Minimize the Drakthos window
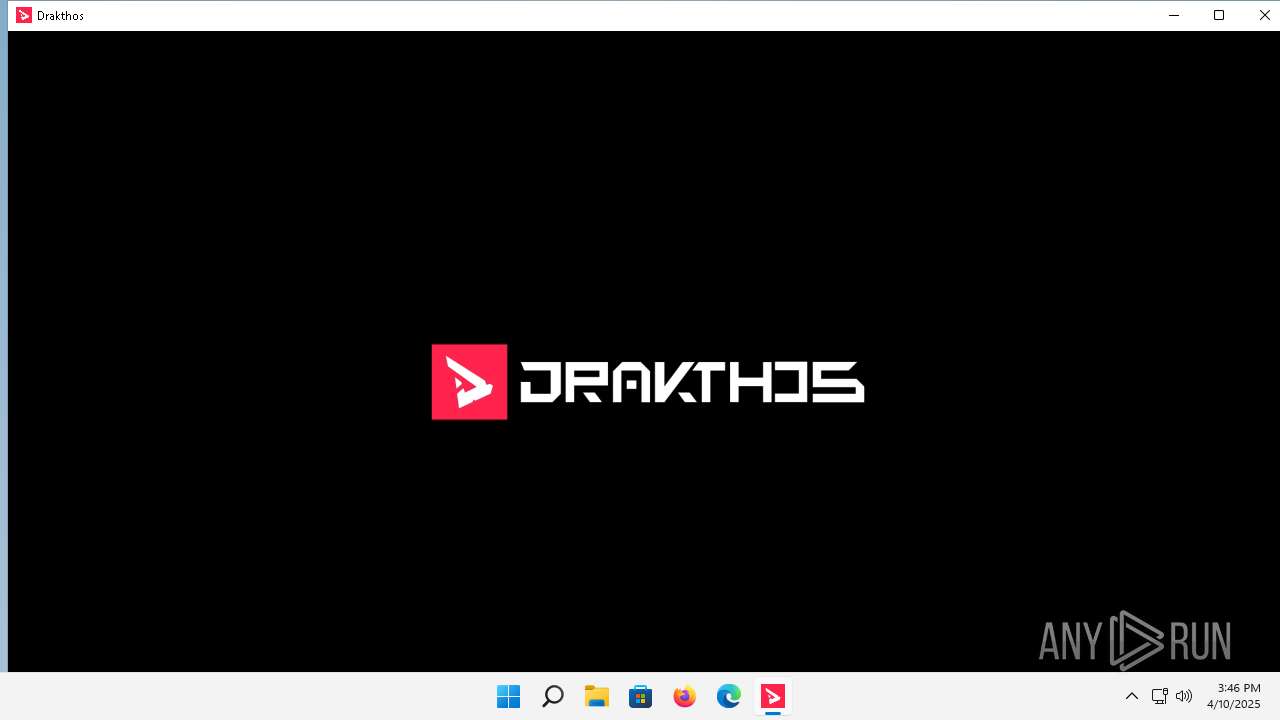Screen dimensions: 1280x720 [1174, 15]
